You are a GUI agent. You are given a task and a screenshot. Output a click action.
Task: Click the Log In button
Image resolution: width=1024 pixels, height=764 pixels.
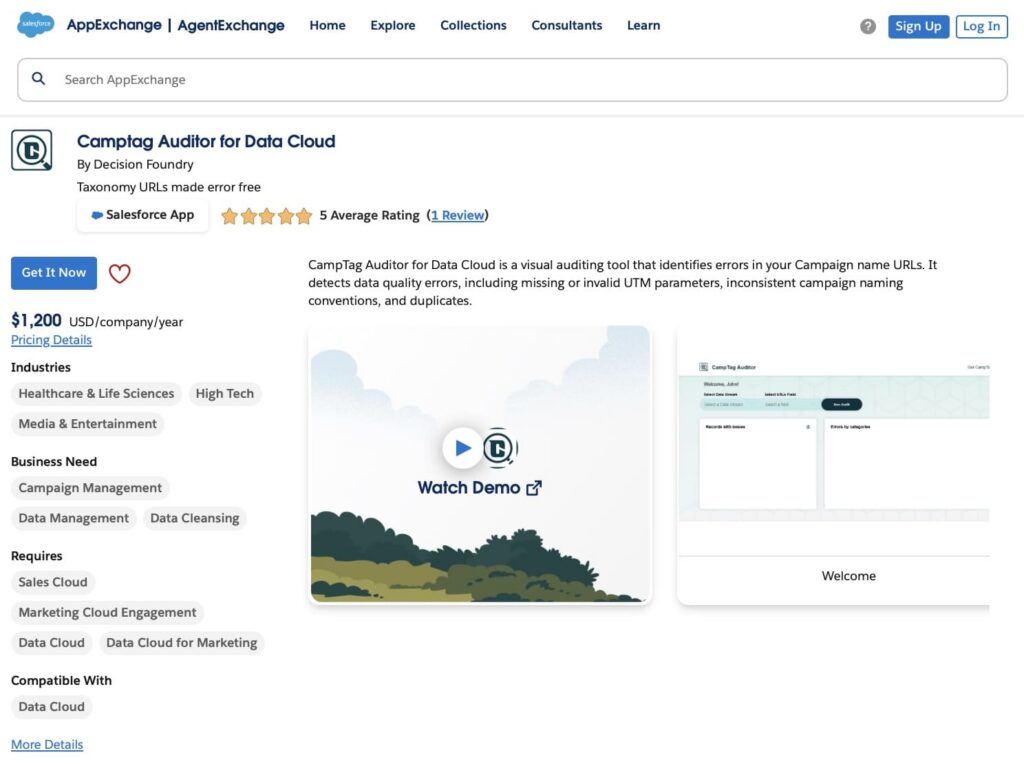(x=981, y=27)
